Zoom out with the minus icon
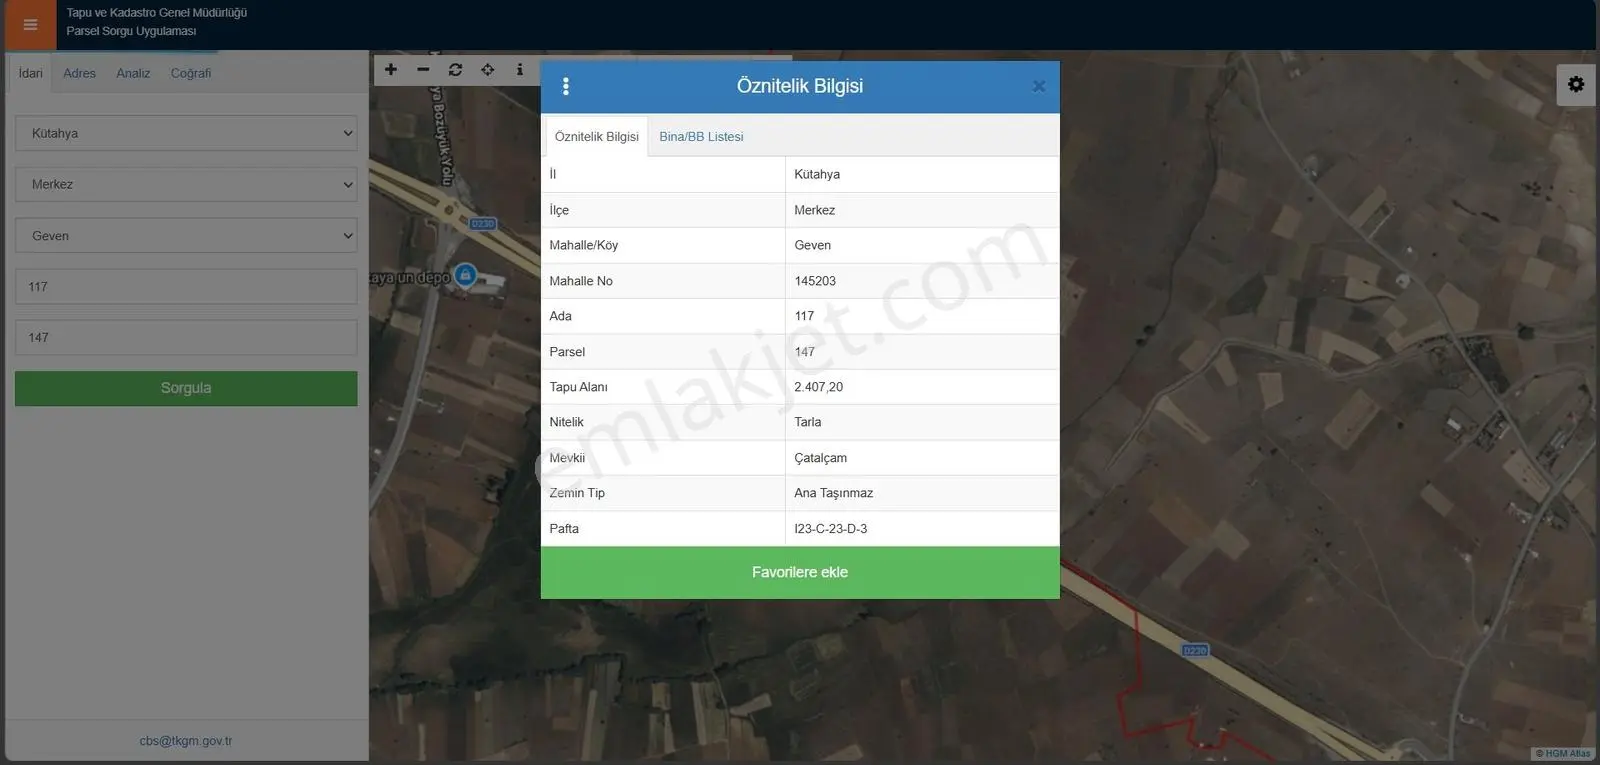The image size is (1600, 765). (423, 70)
